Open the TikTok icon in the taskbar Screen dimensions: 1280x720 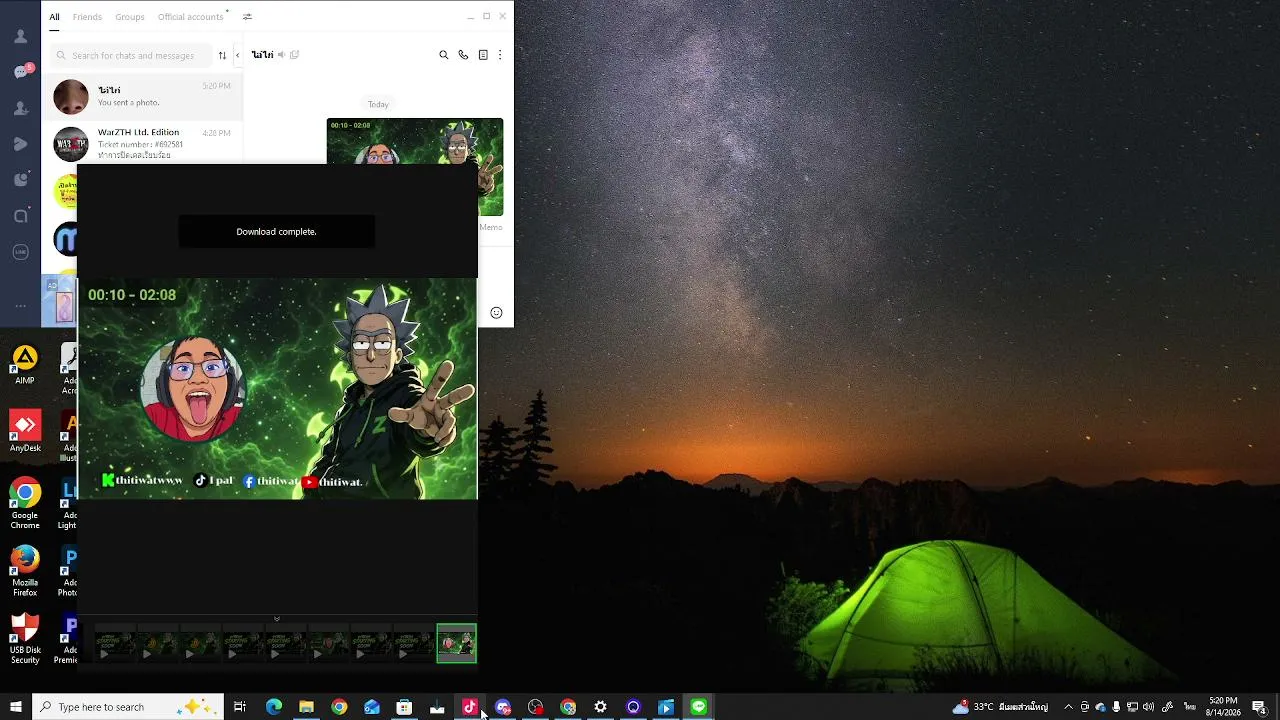pyautogui.click(x=470, y=707)
